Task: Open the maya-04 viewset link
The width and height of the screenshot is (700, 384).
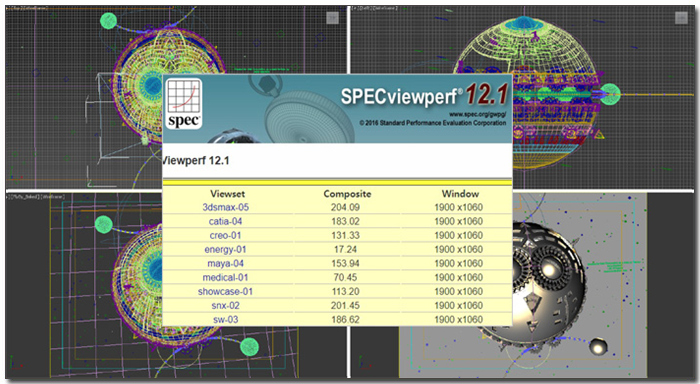Action: click(225, 263)
